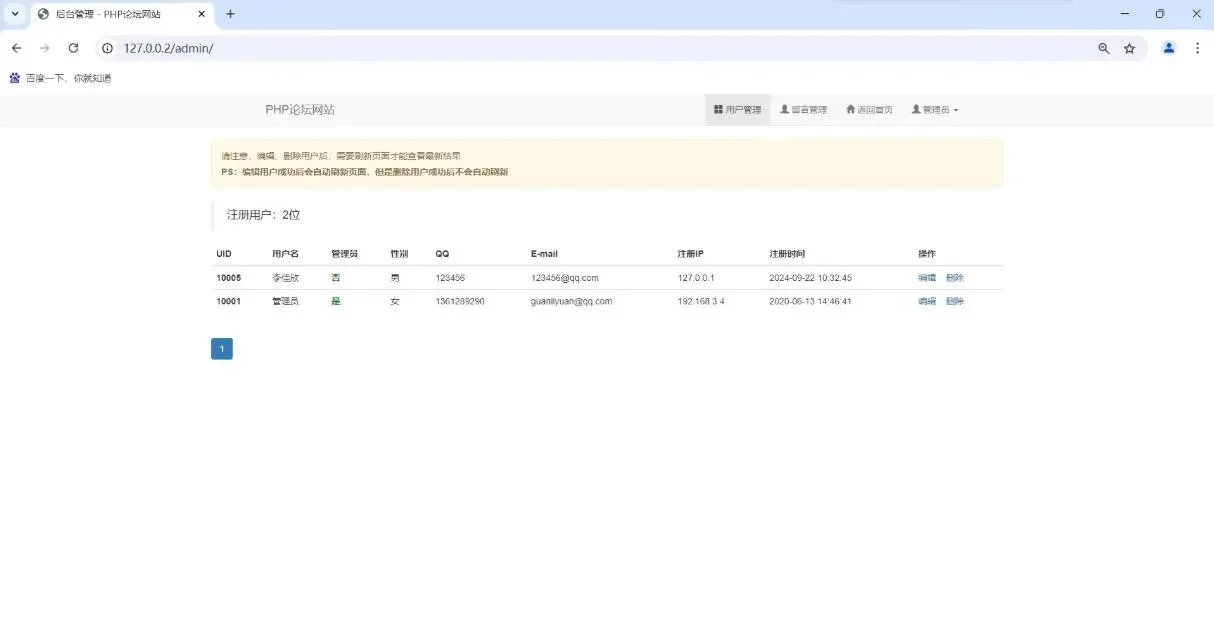This screenshot has height=641, width=1214.
Task: Open the Chrome three-dot menu
Action: [1197, 48]
